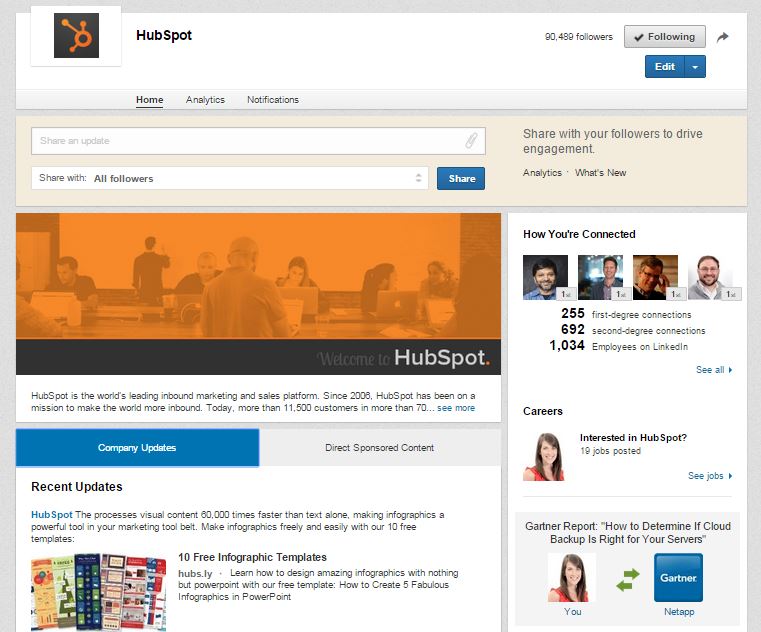Viewport: 761px width, 632px height.
Task: Click the blue Share button
Action: pos(461,179)
